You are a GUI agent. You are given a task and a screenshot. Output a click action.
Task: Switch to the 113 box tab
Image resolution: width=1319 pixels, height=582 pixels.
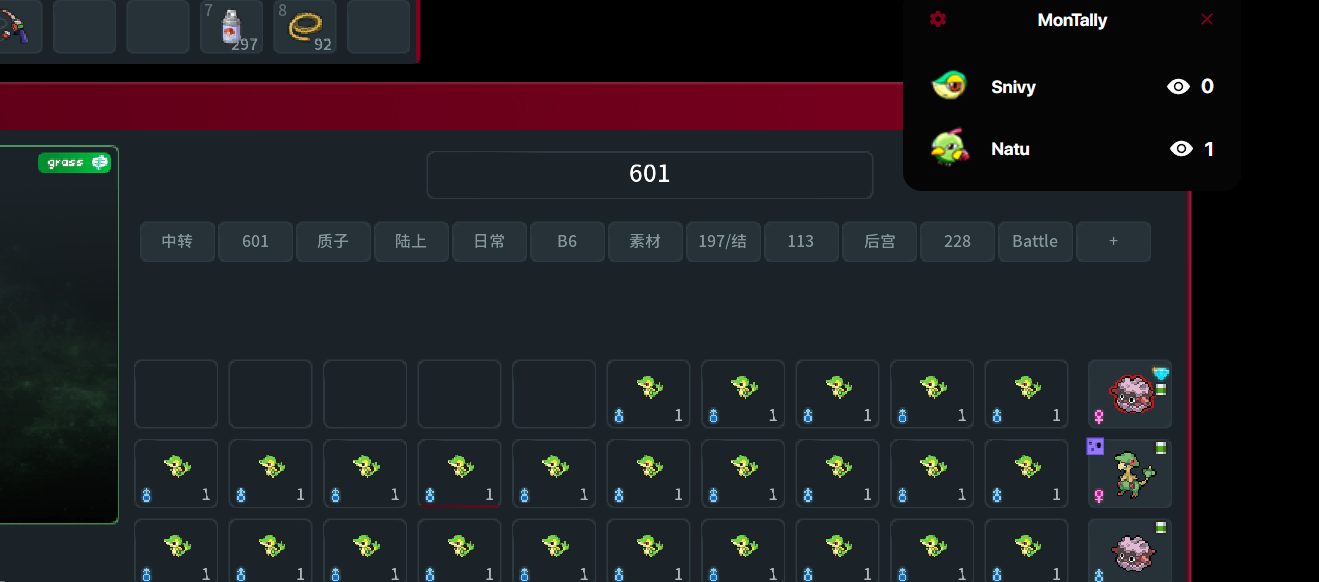point(801,242)
